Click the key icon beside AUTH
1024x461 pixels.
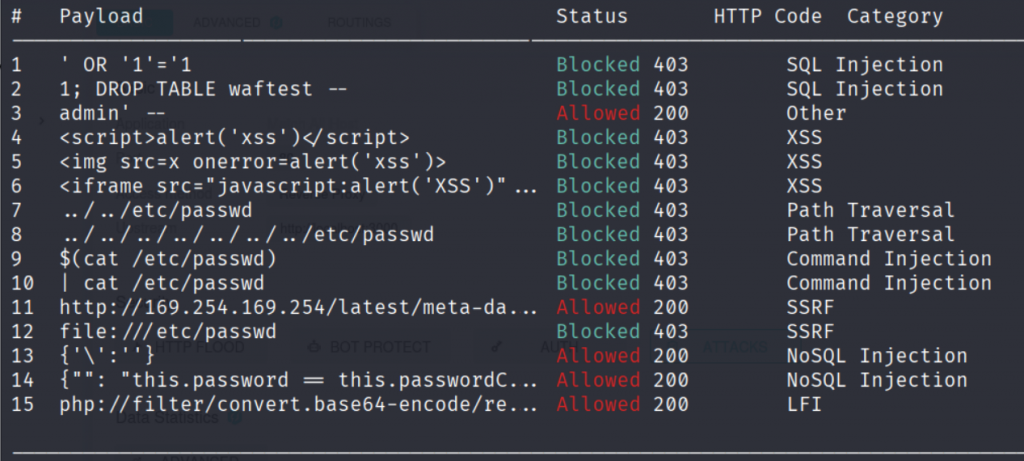[497, 347]
